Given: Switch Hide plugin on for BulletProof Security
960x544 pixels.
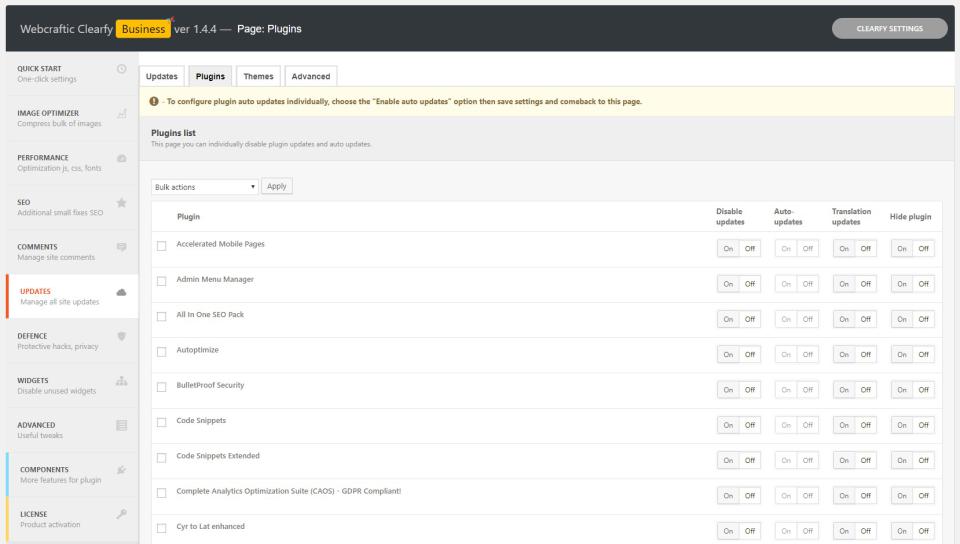Looking at the screenshot, I should pyautogui.click(x=901, y=389).
